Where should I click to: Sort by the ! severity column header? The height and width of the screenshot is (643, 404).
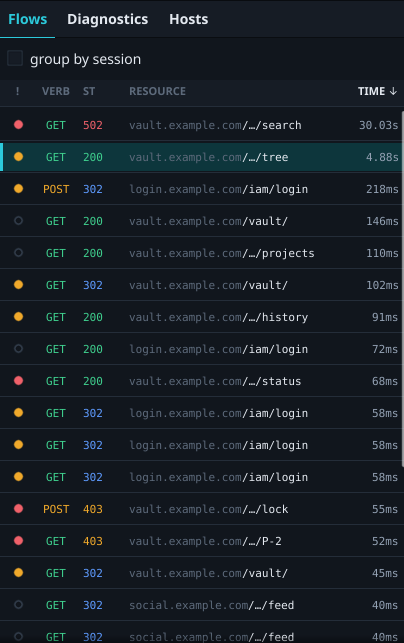coord(17,91)
